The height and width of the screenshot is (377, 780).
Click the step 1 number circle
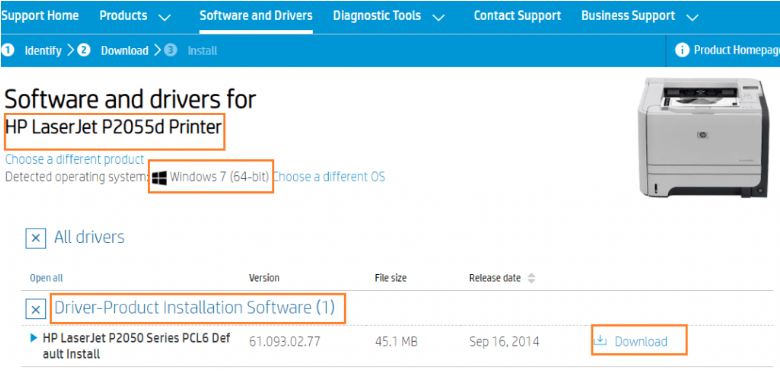[x=8, y=50]
